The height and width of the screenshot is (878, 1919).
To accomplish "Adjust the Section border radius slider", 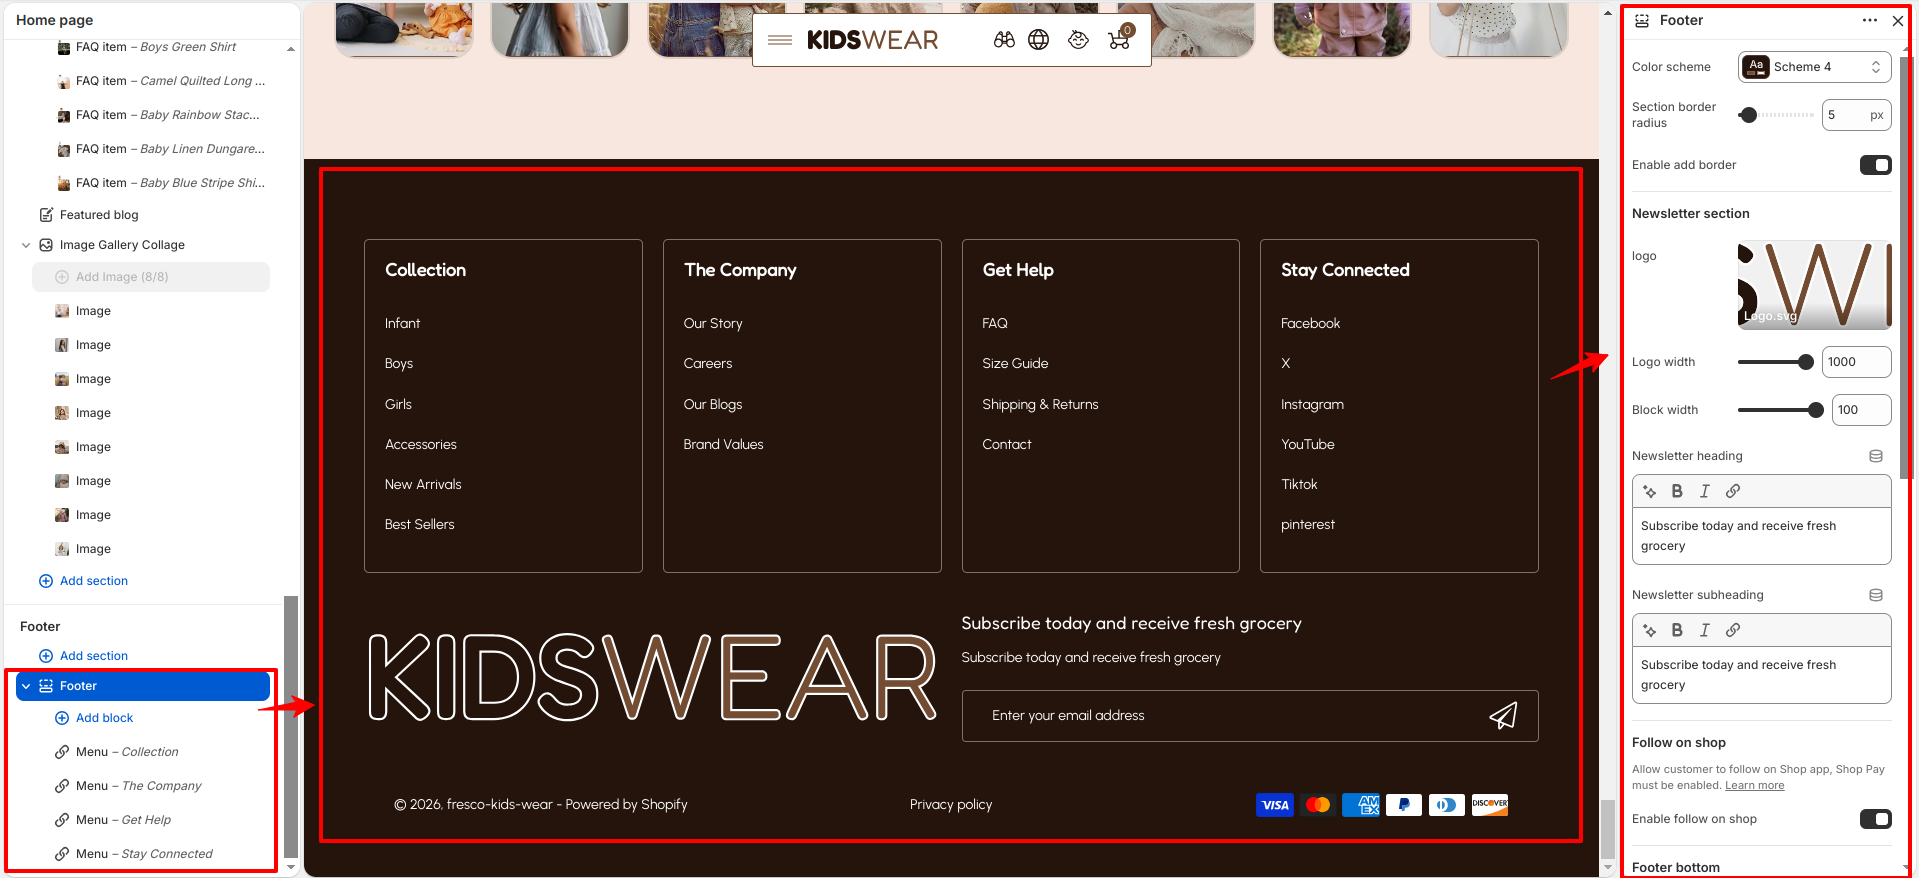I will click(1776, 115).
